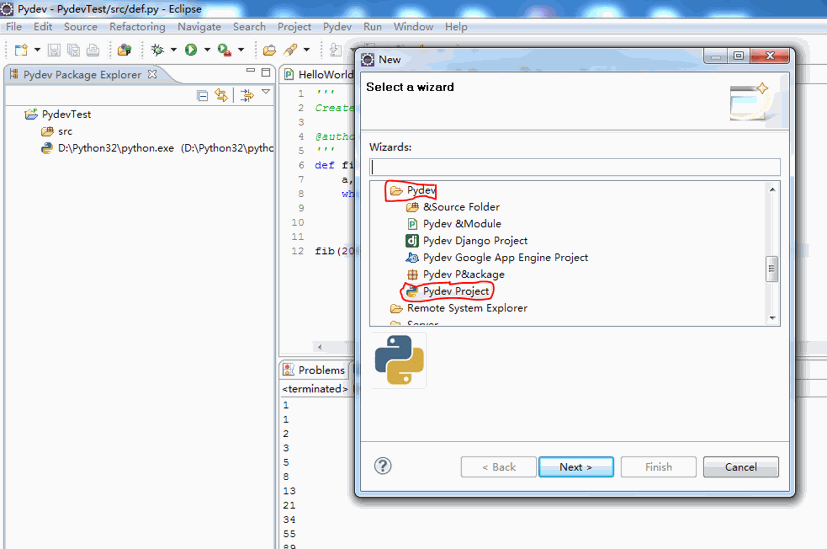This screenshot has height=549, width=827.
Task: Click the Cancel button
Action: click(741, 467)
